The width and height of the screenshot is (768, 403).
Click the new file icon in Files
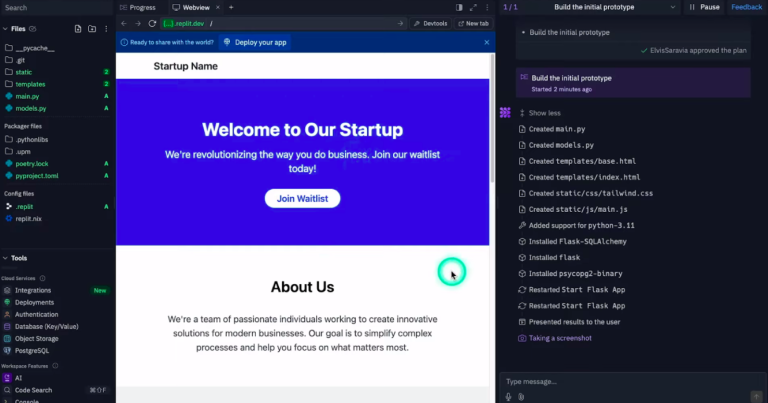(x=78, y=29)
